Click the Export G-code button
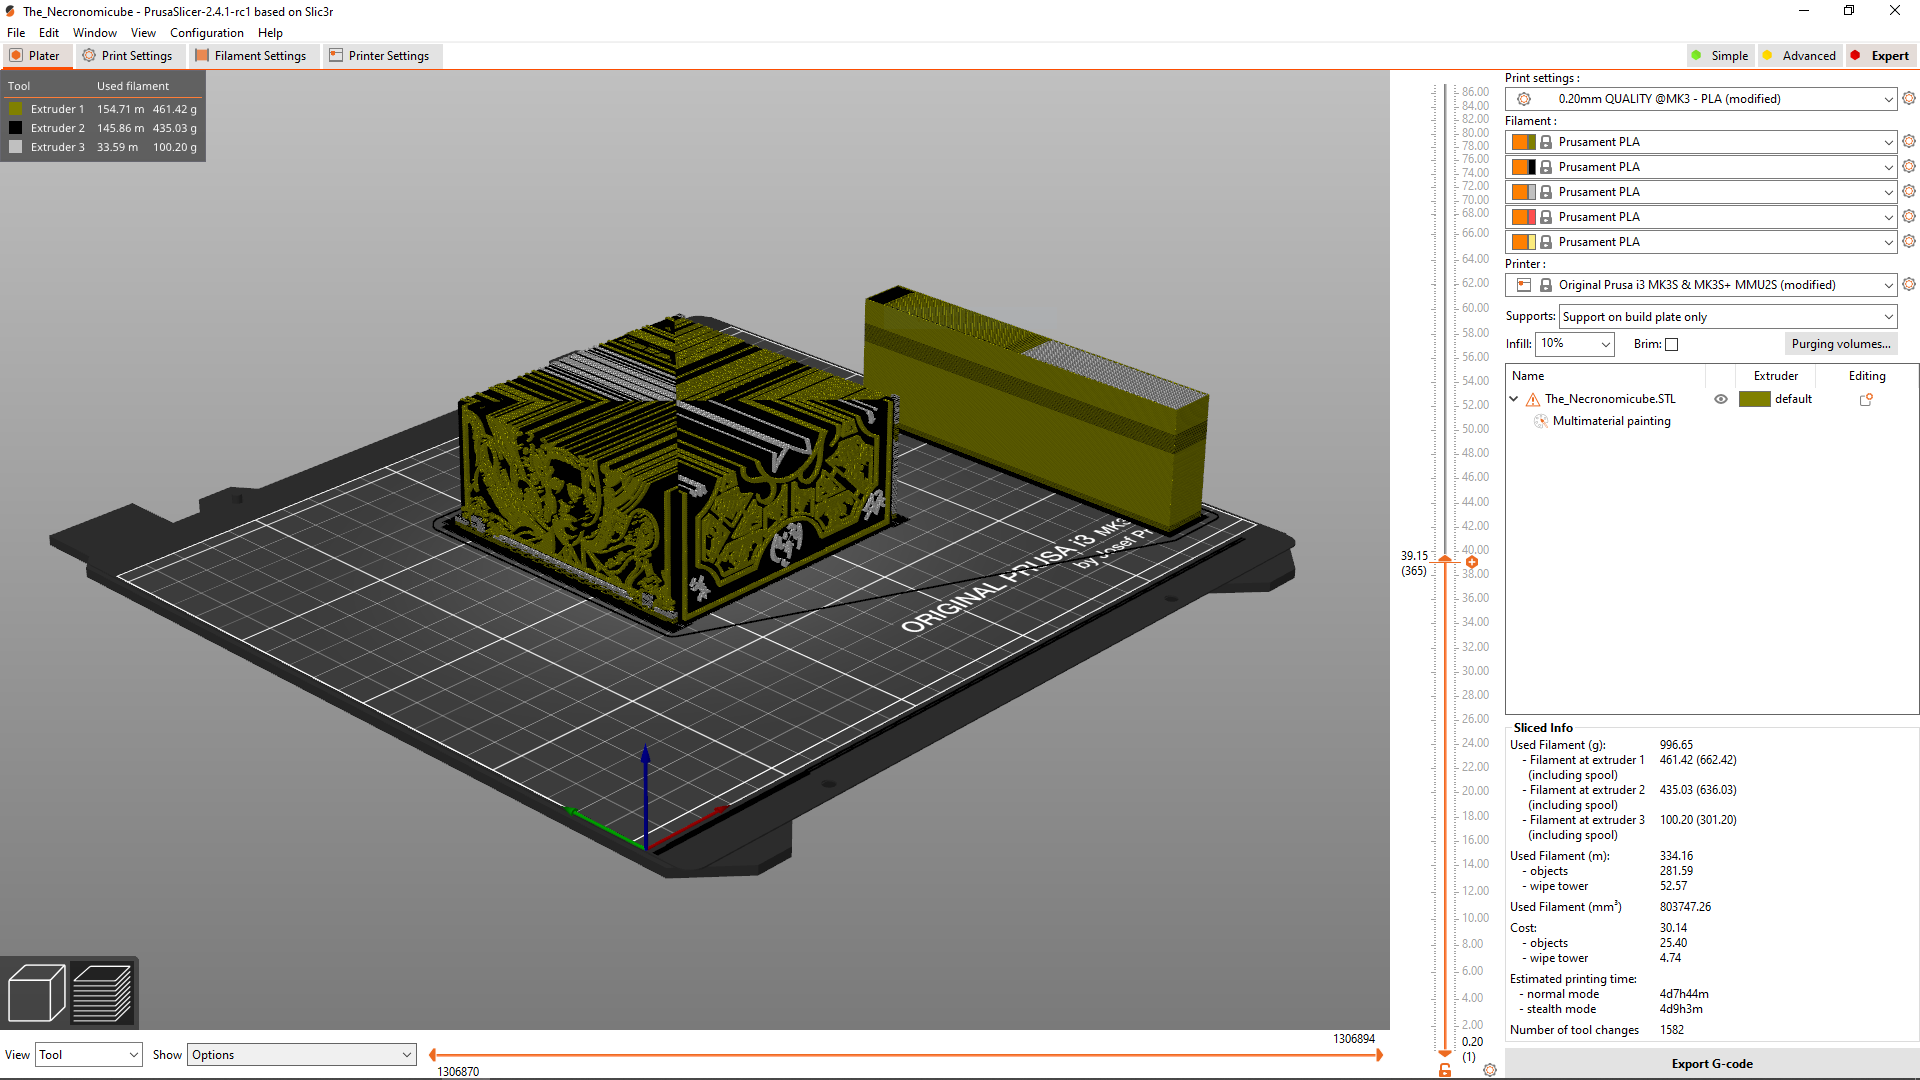This screenshot has height=1080, width=1920. pyautogui.click(x=1712, y=1064)
